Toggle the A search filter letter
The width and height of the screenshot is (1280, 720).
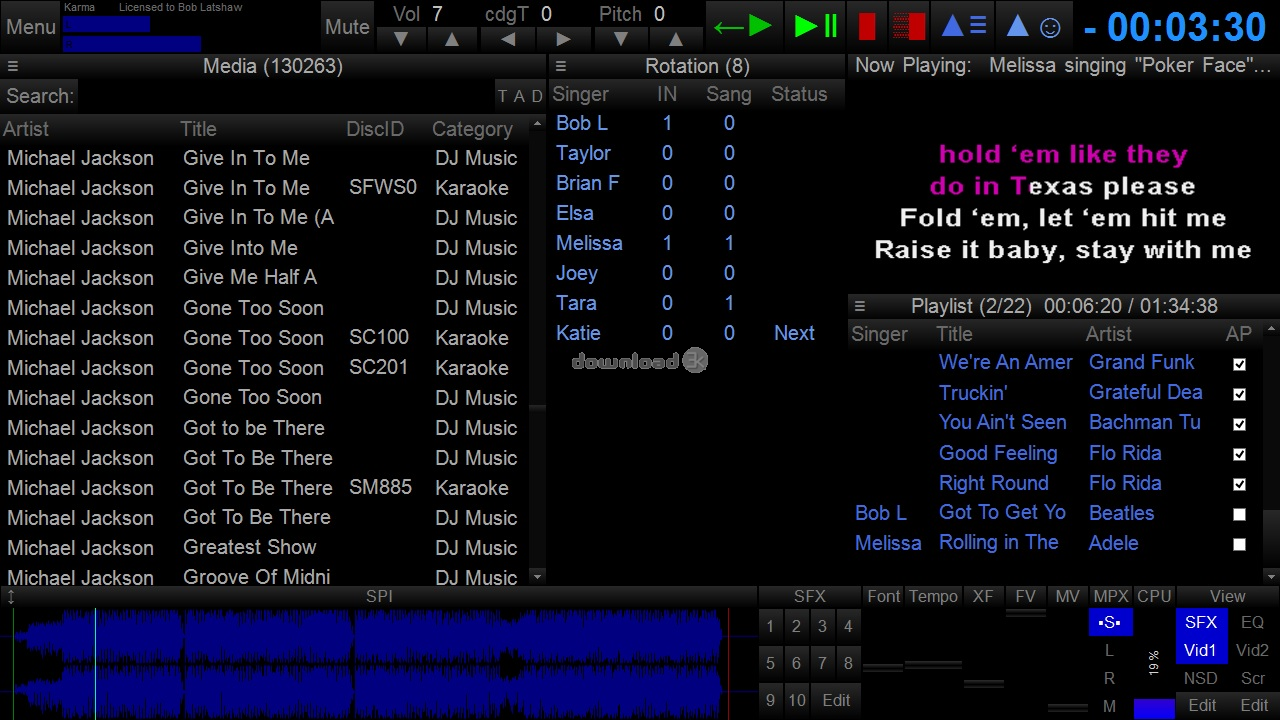pyautogui.click(x=519, y=96)
